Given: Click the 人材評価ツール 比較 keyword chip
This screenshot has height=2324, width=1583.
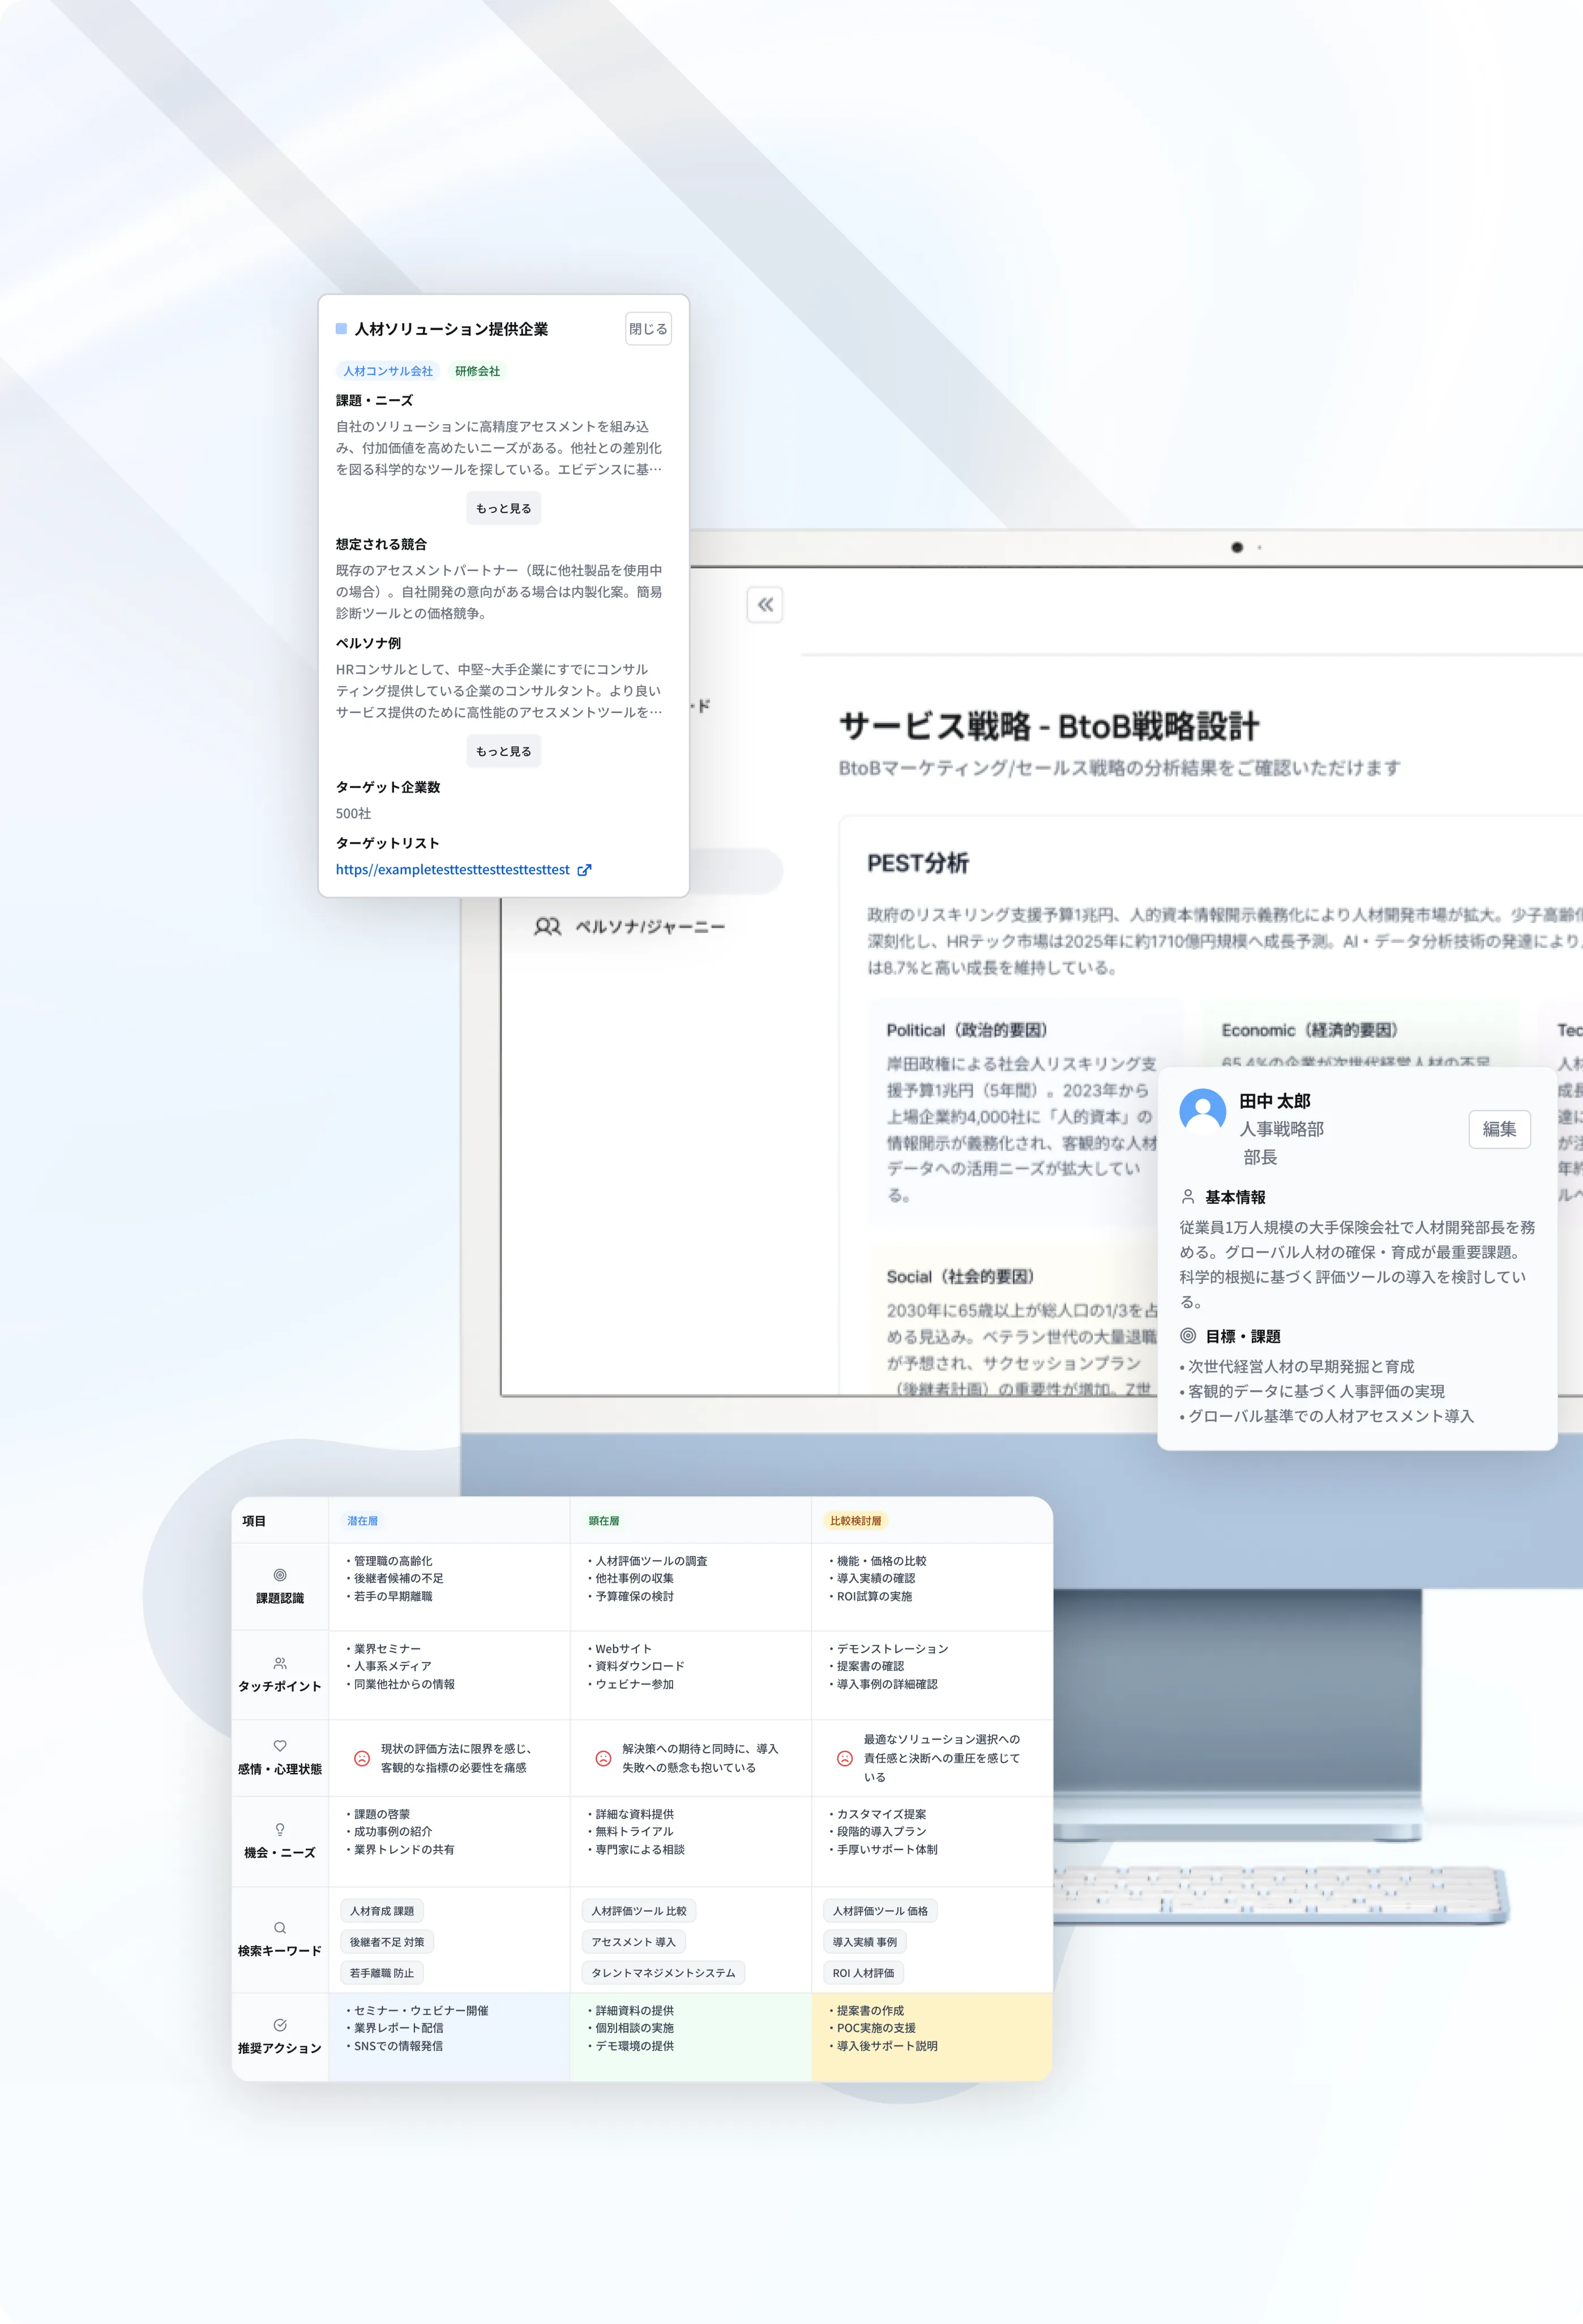Looking at the screenshot, I should (x=638, y=1911).
